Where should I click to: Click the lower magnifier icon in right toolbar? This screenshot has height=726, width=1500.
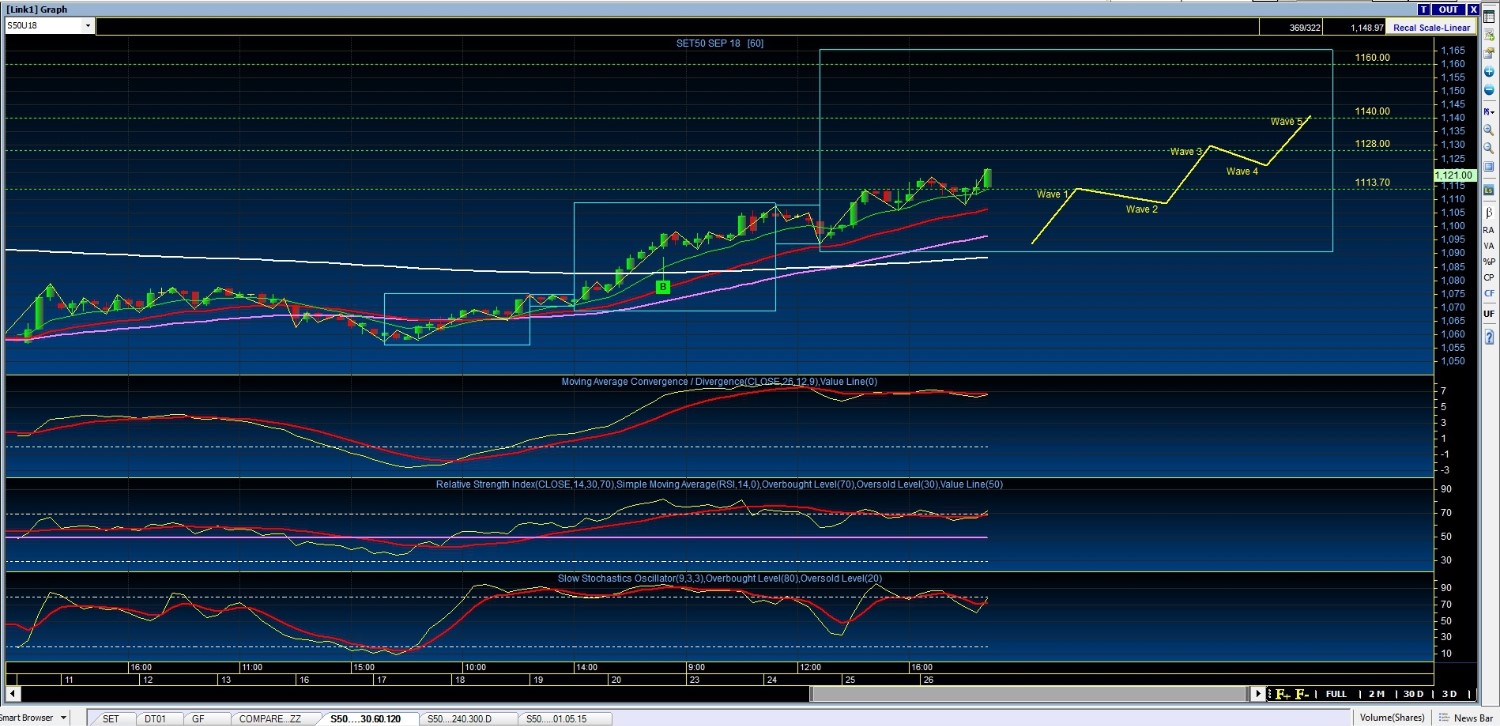tap(1488, 150)
